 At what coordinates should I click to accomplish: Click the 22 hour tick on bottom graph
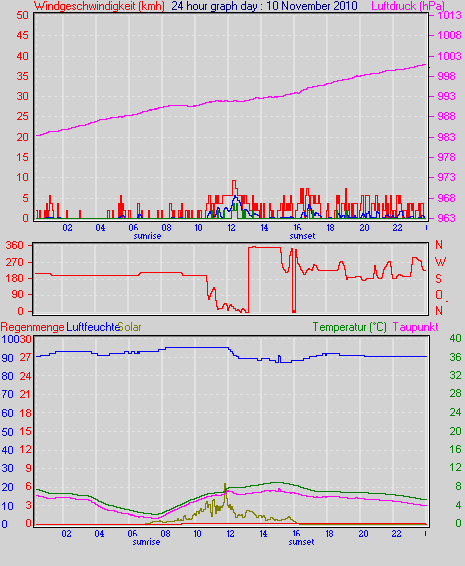coord(396,534)
